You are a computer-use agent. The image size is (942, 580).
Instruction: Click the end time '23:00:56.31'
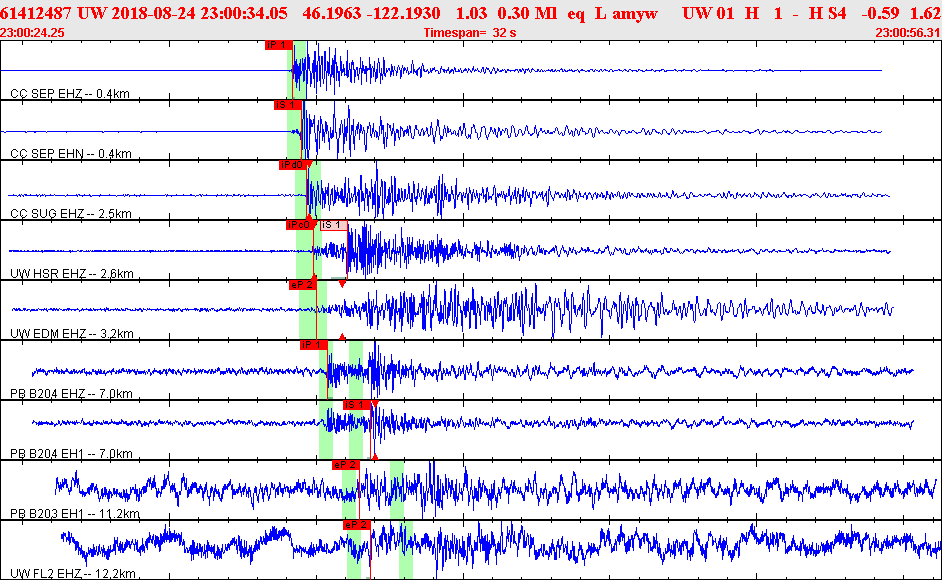[x=908, y=33]
